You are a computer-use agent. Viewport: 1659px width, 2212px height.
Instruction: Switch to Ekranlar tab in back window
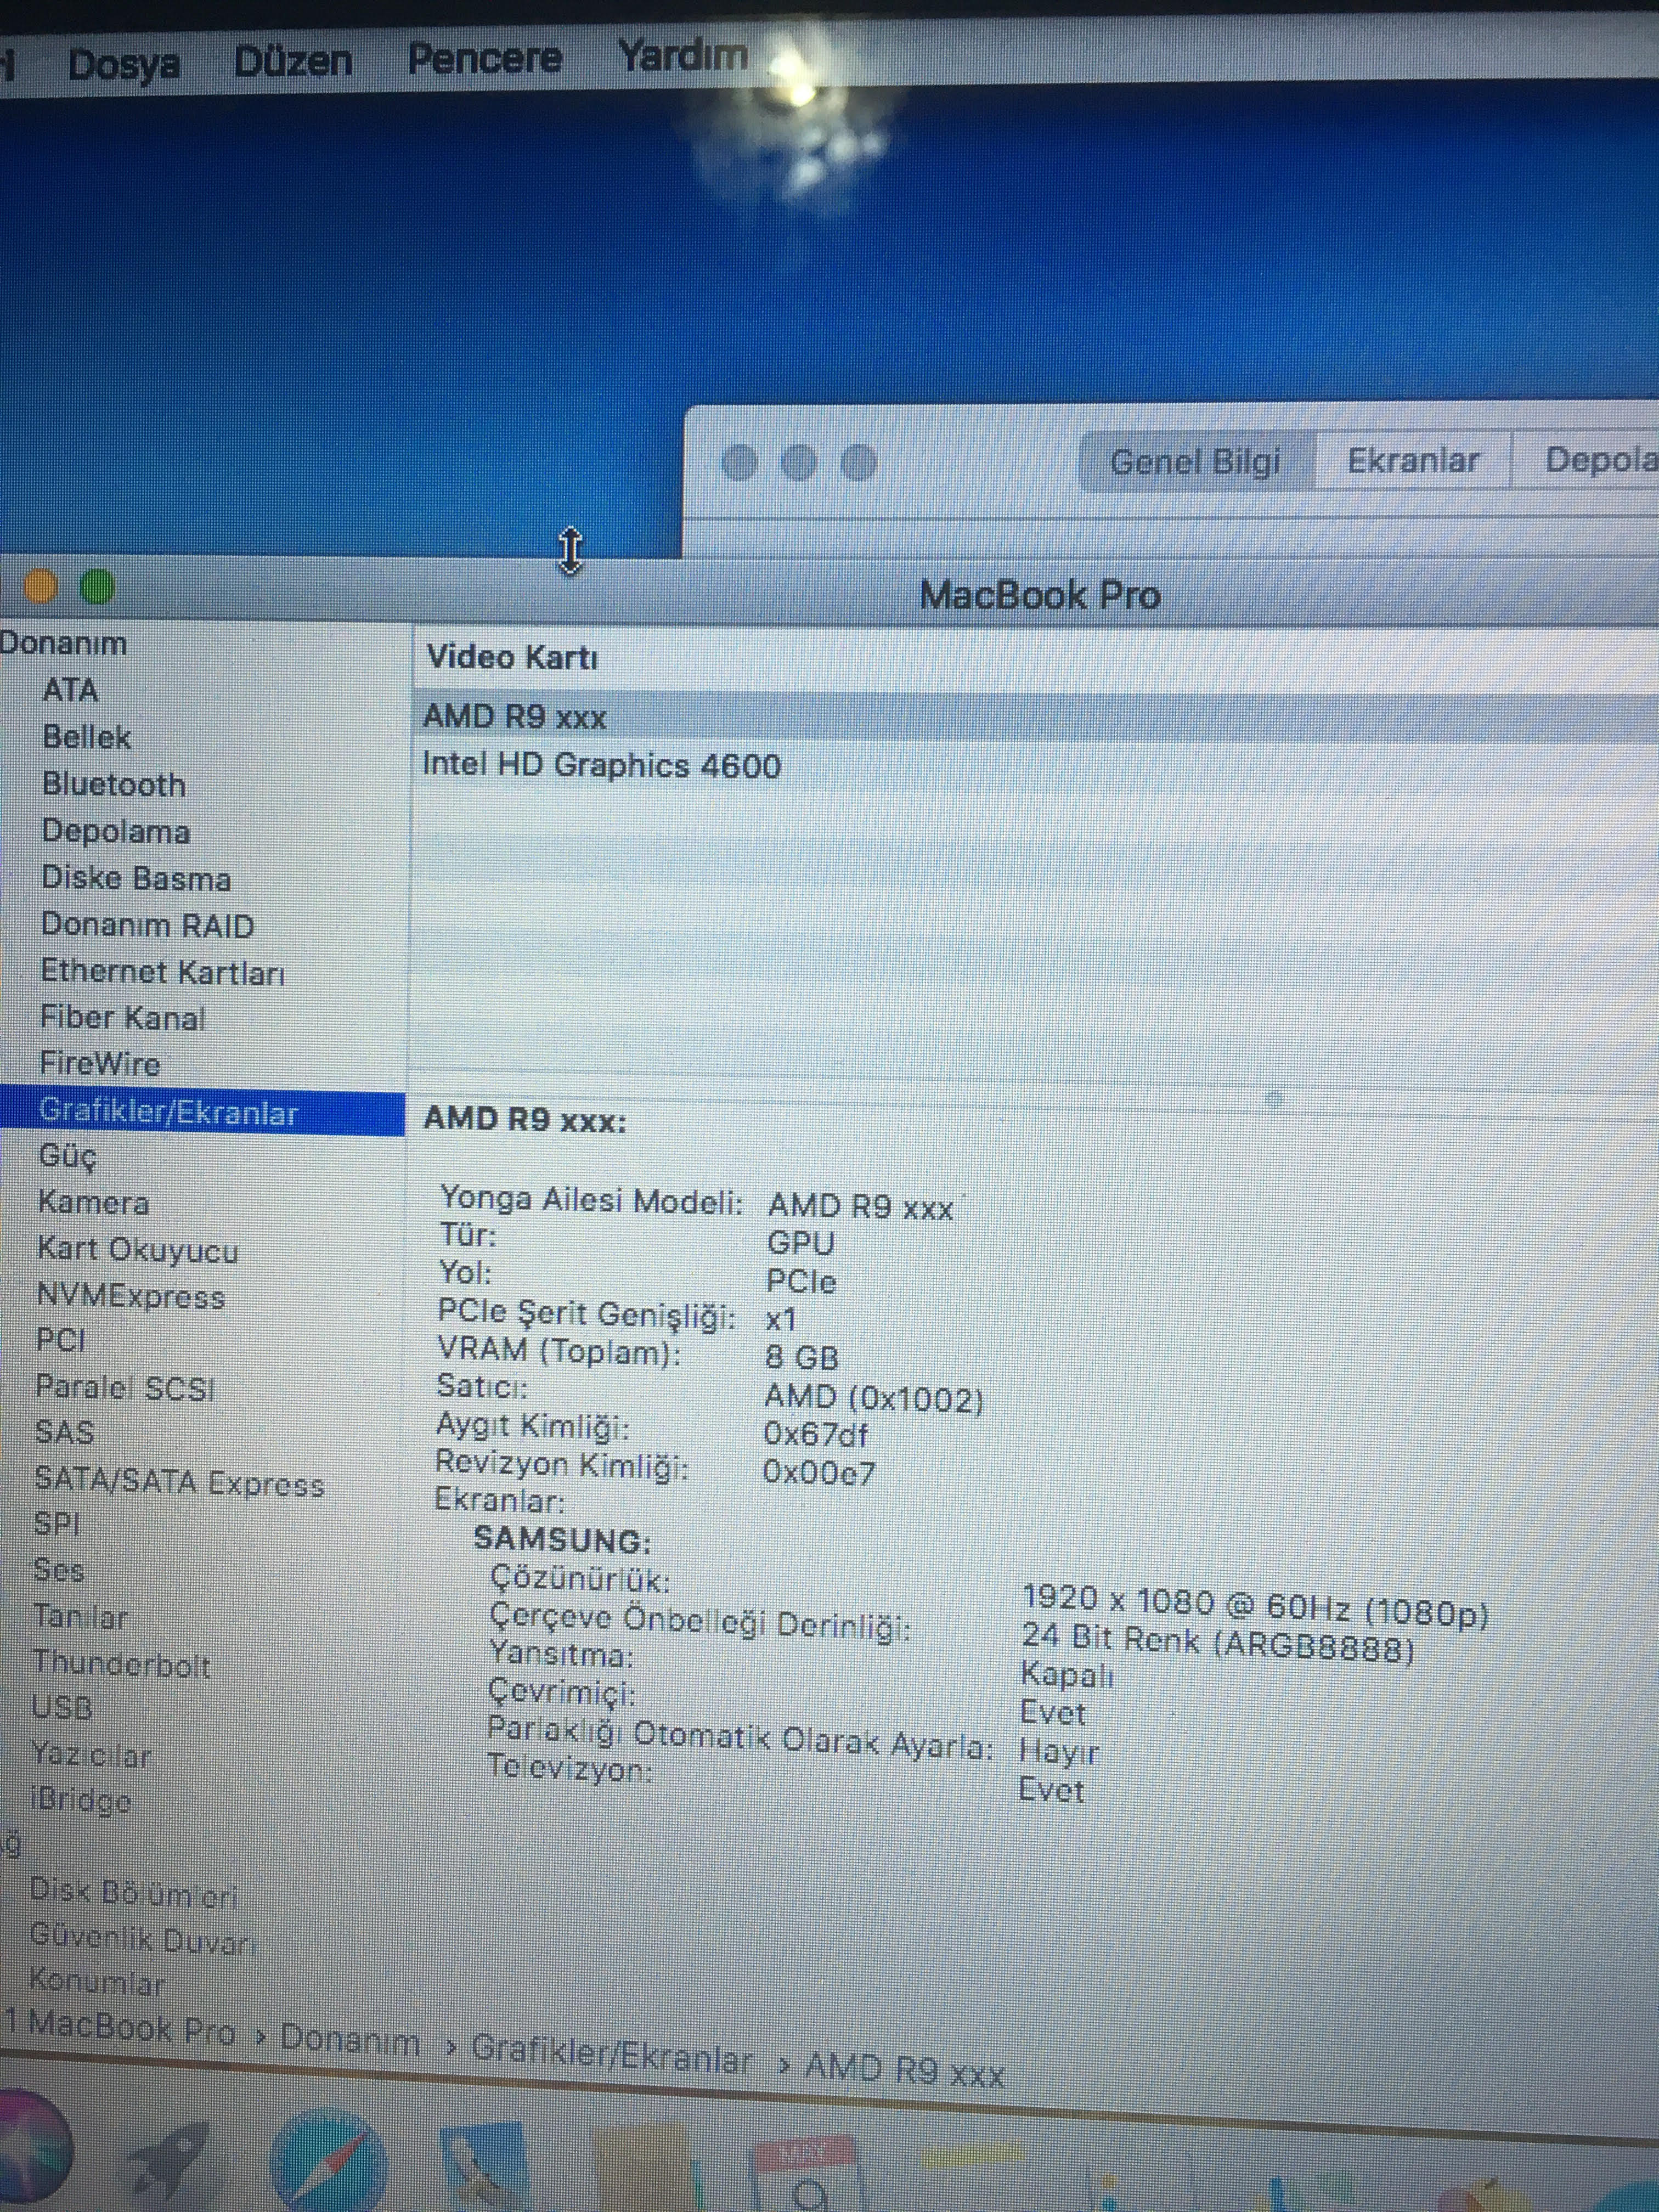tap(1412, 460)
